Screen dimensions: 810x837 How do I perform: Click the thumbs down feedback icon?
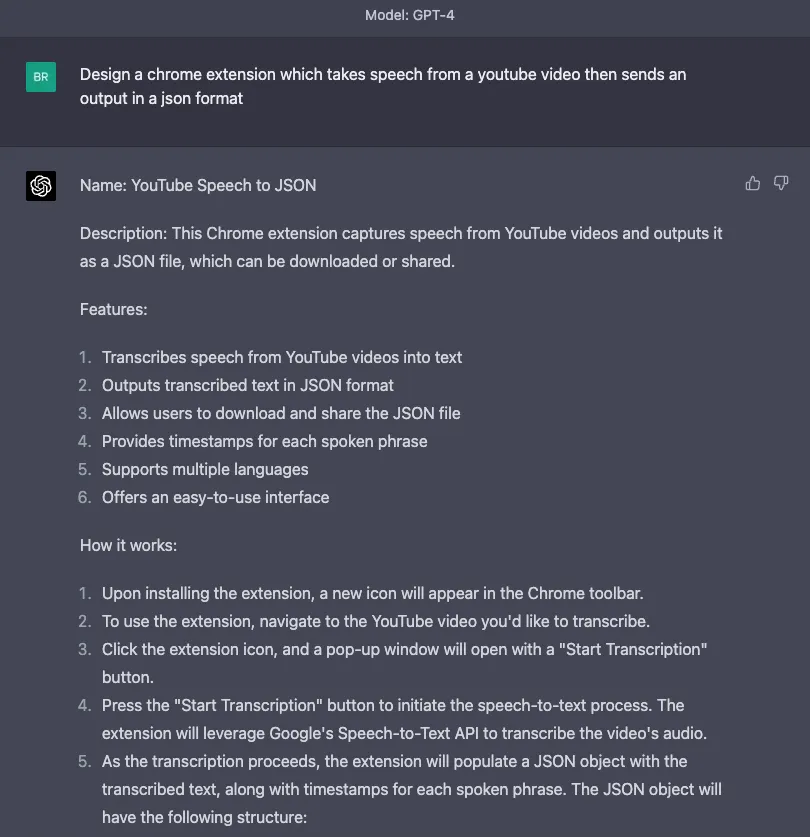[781, 183]
